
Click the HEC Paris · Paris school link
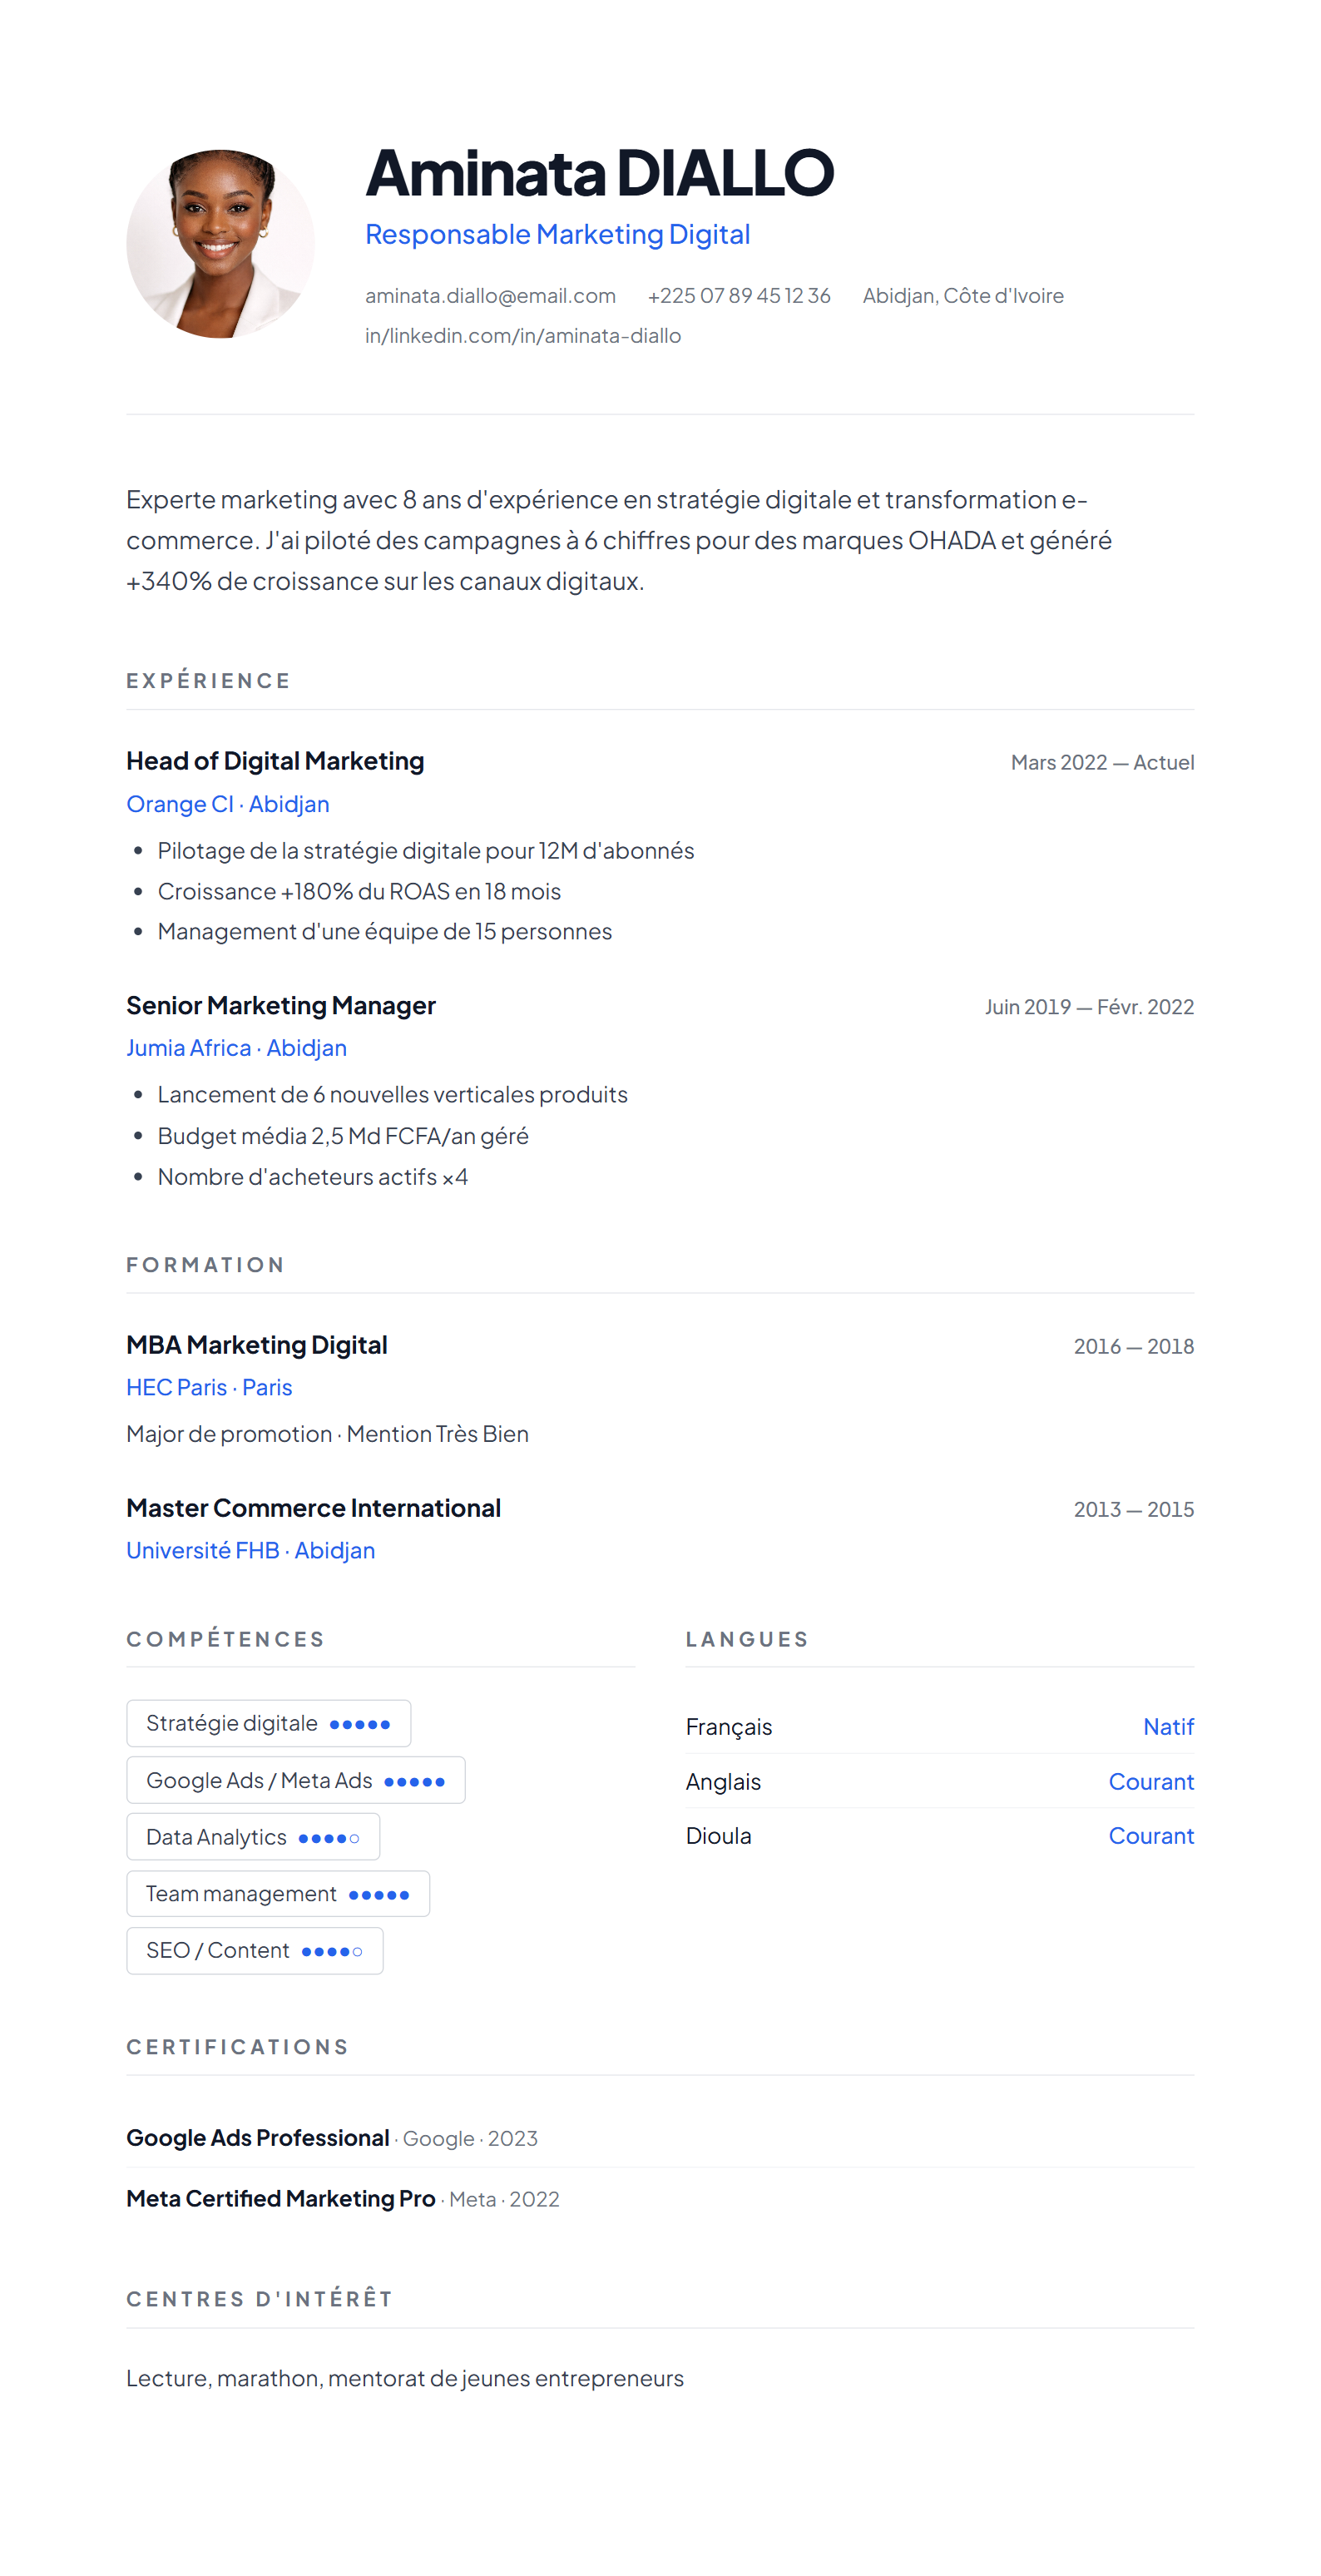point(209,1387)
